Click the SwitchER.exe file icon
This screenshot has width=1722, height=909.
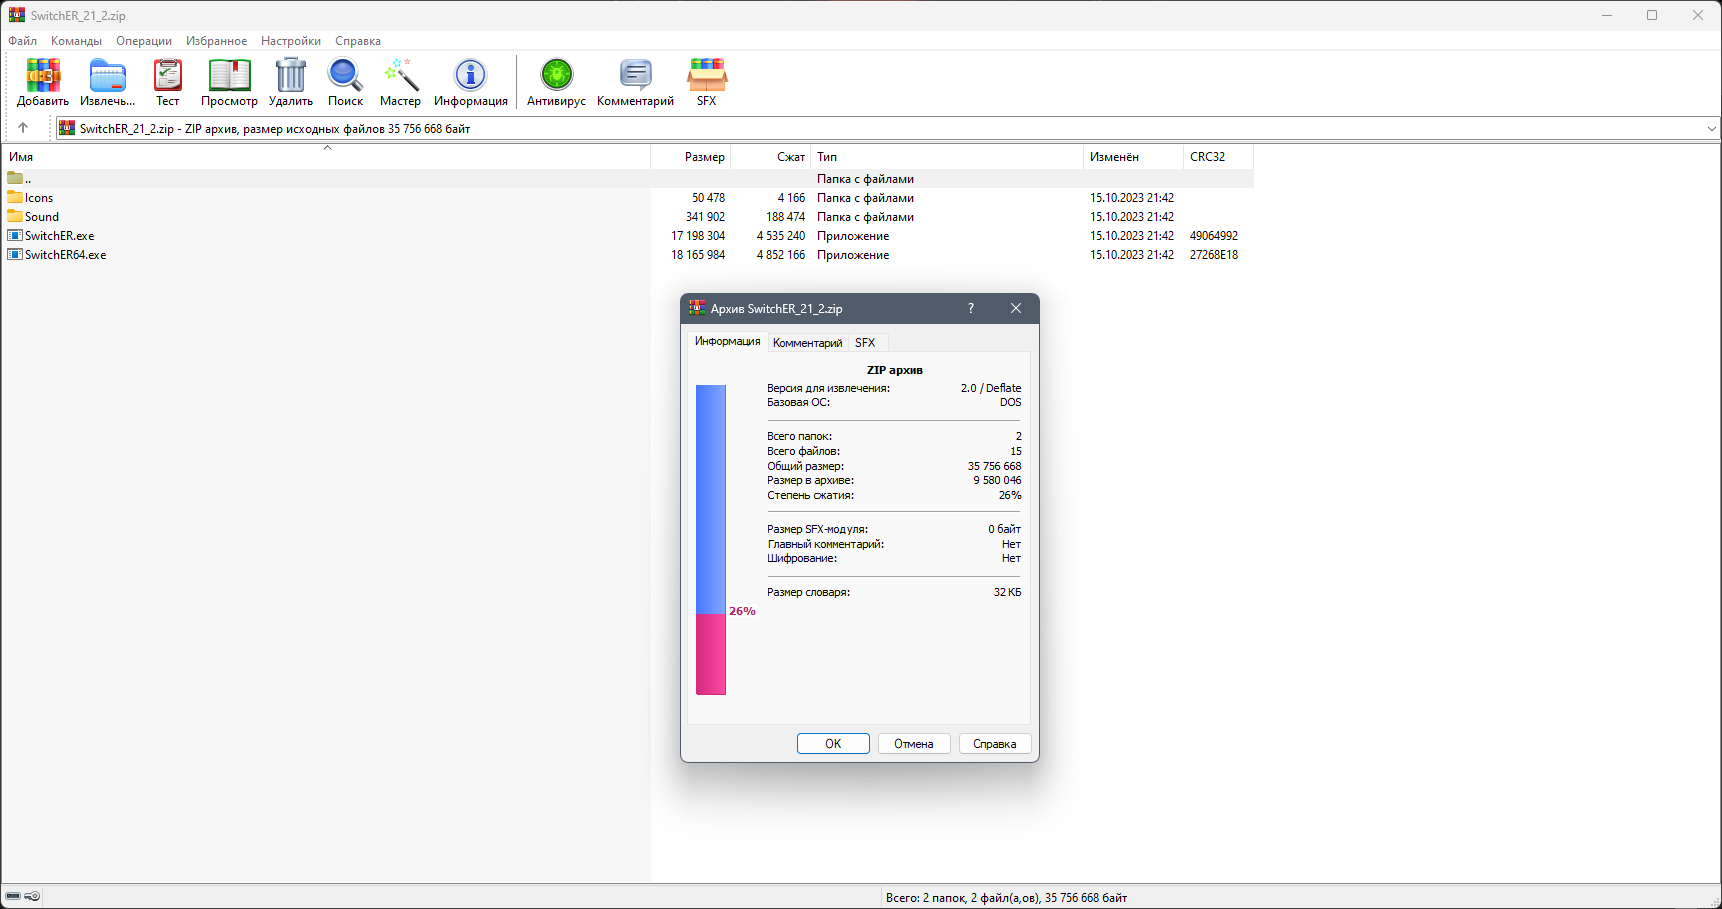[15, 235]
